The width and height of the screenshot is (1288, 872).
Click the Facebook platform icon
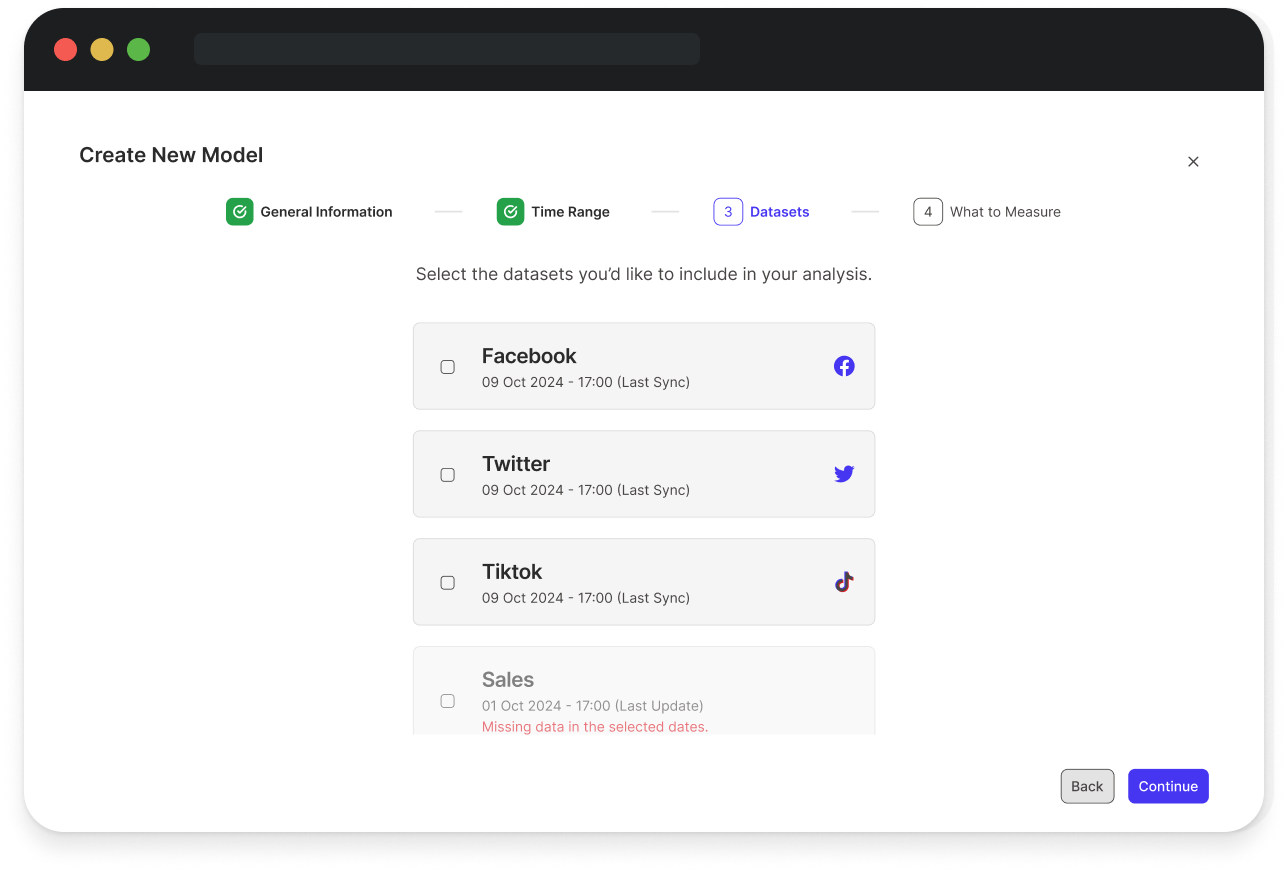pyautogui.click(x=844, y=366)
